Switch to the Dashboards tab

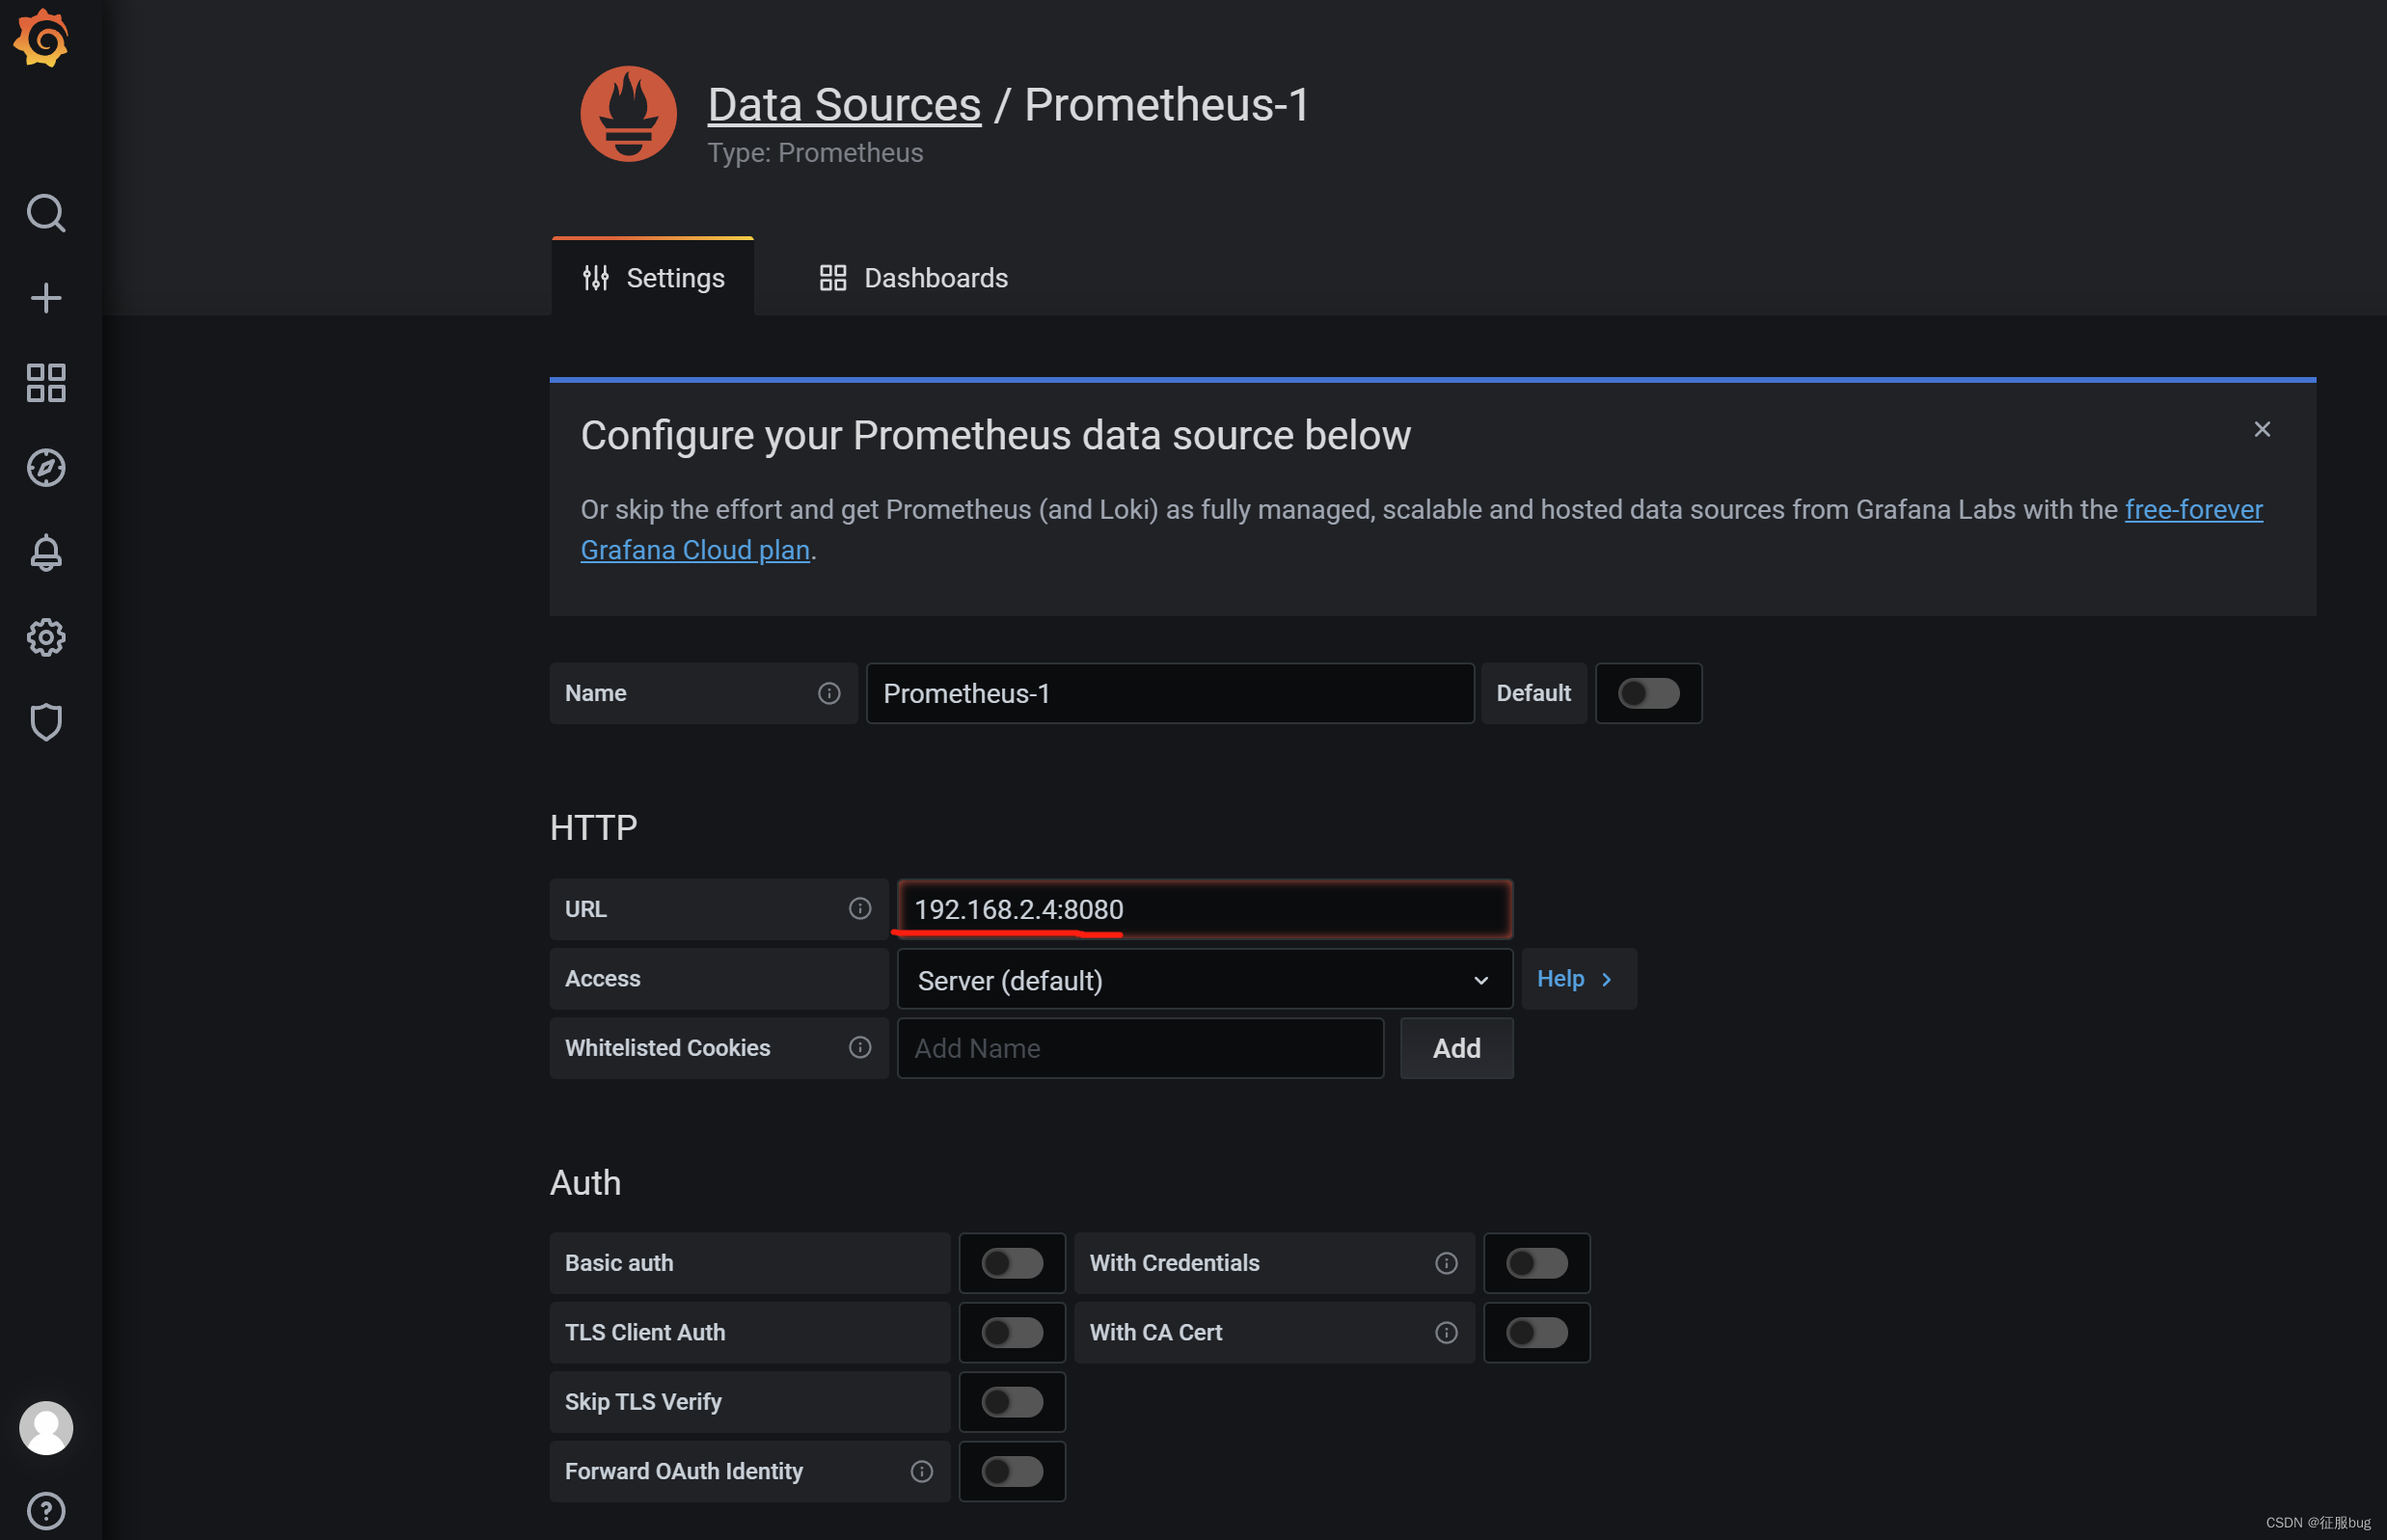pyautogui.click(x=911, y=277)
